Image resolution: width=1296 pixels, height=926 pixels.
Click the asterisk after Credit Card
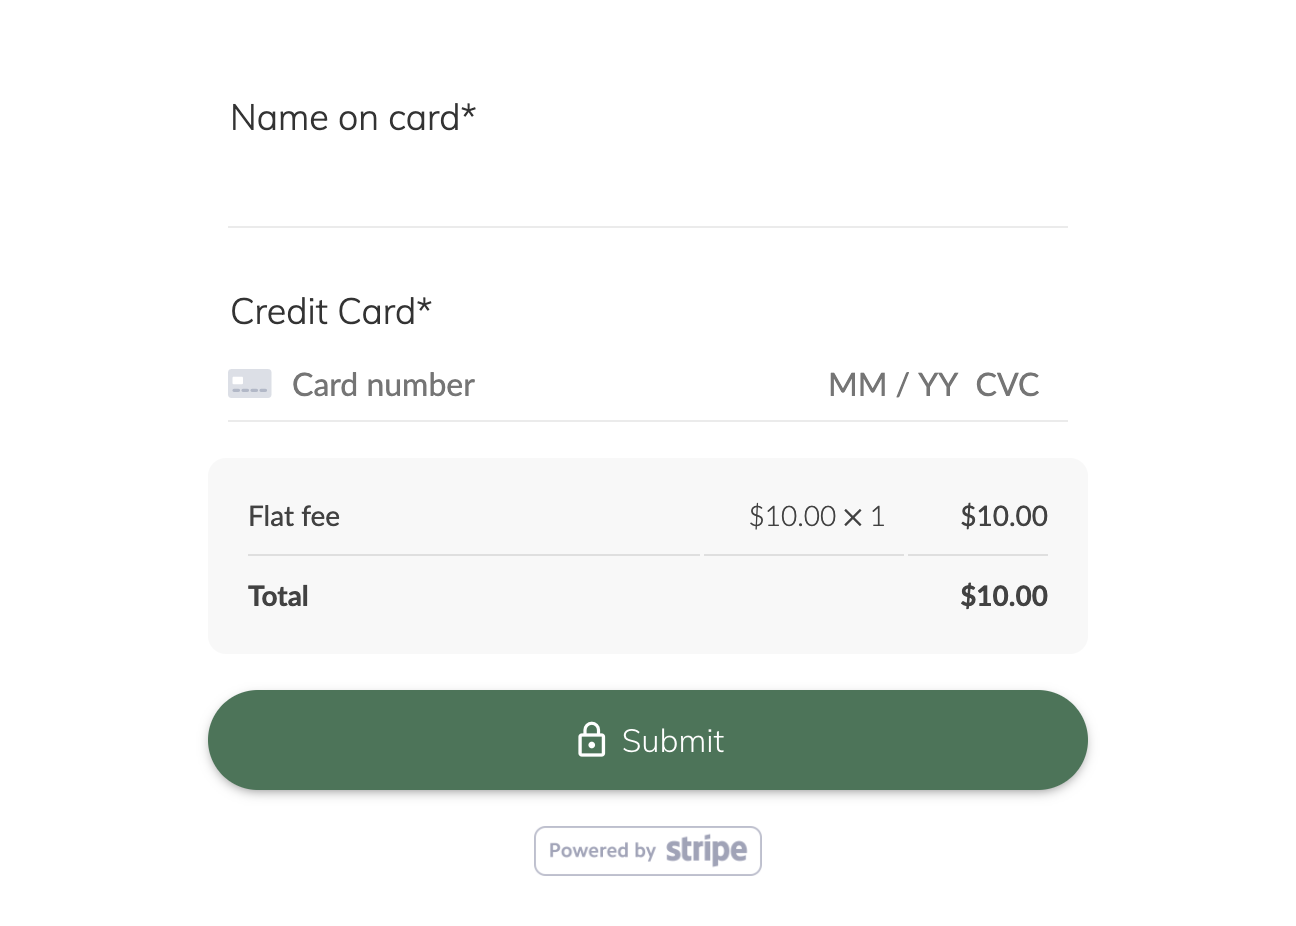(424, 304)
